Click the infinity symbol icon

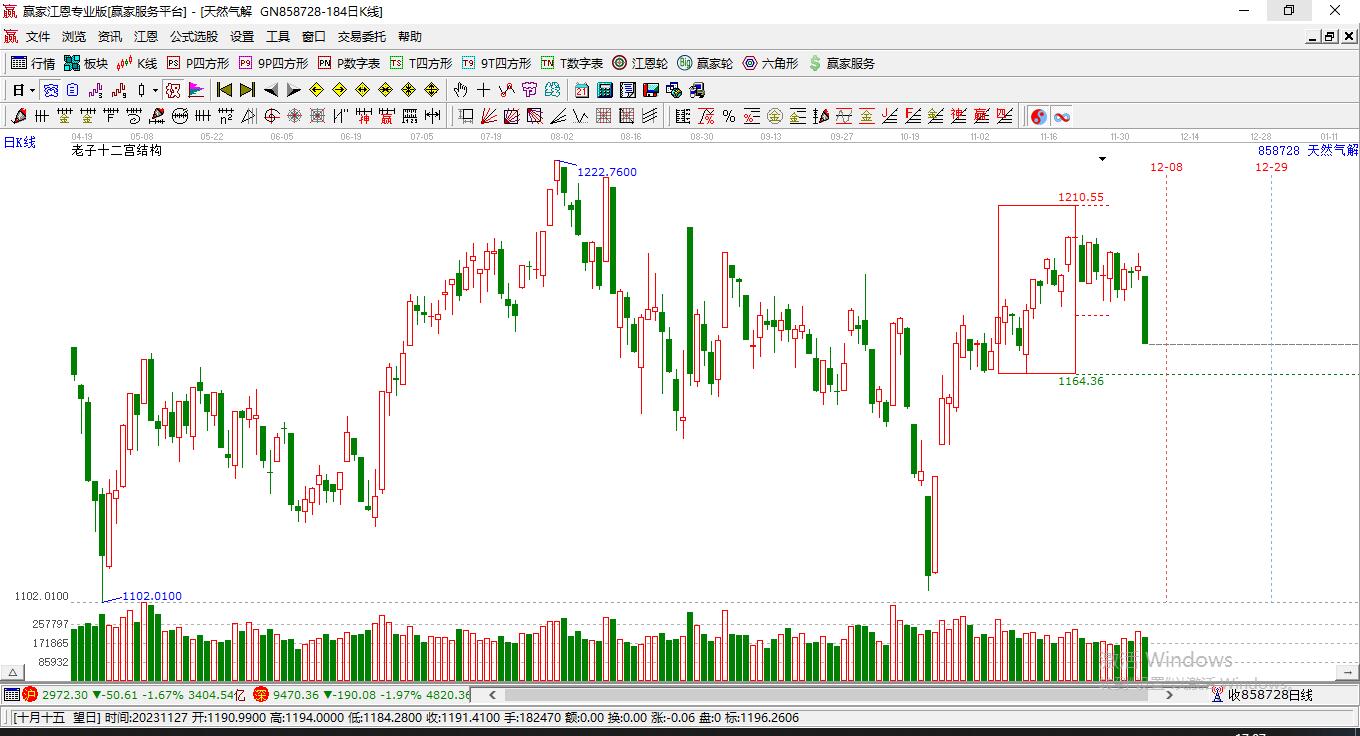1062,116
